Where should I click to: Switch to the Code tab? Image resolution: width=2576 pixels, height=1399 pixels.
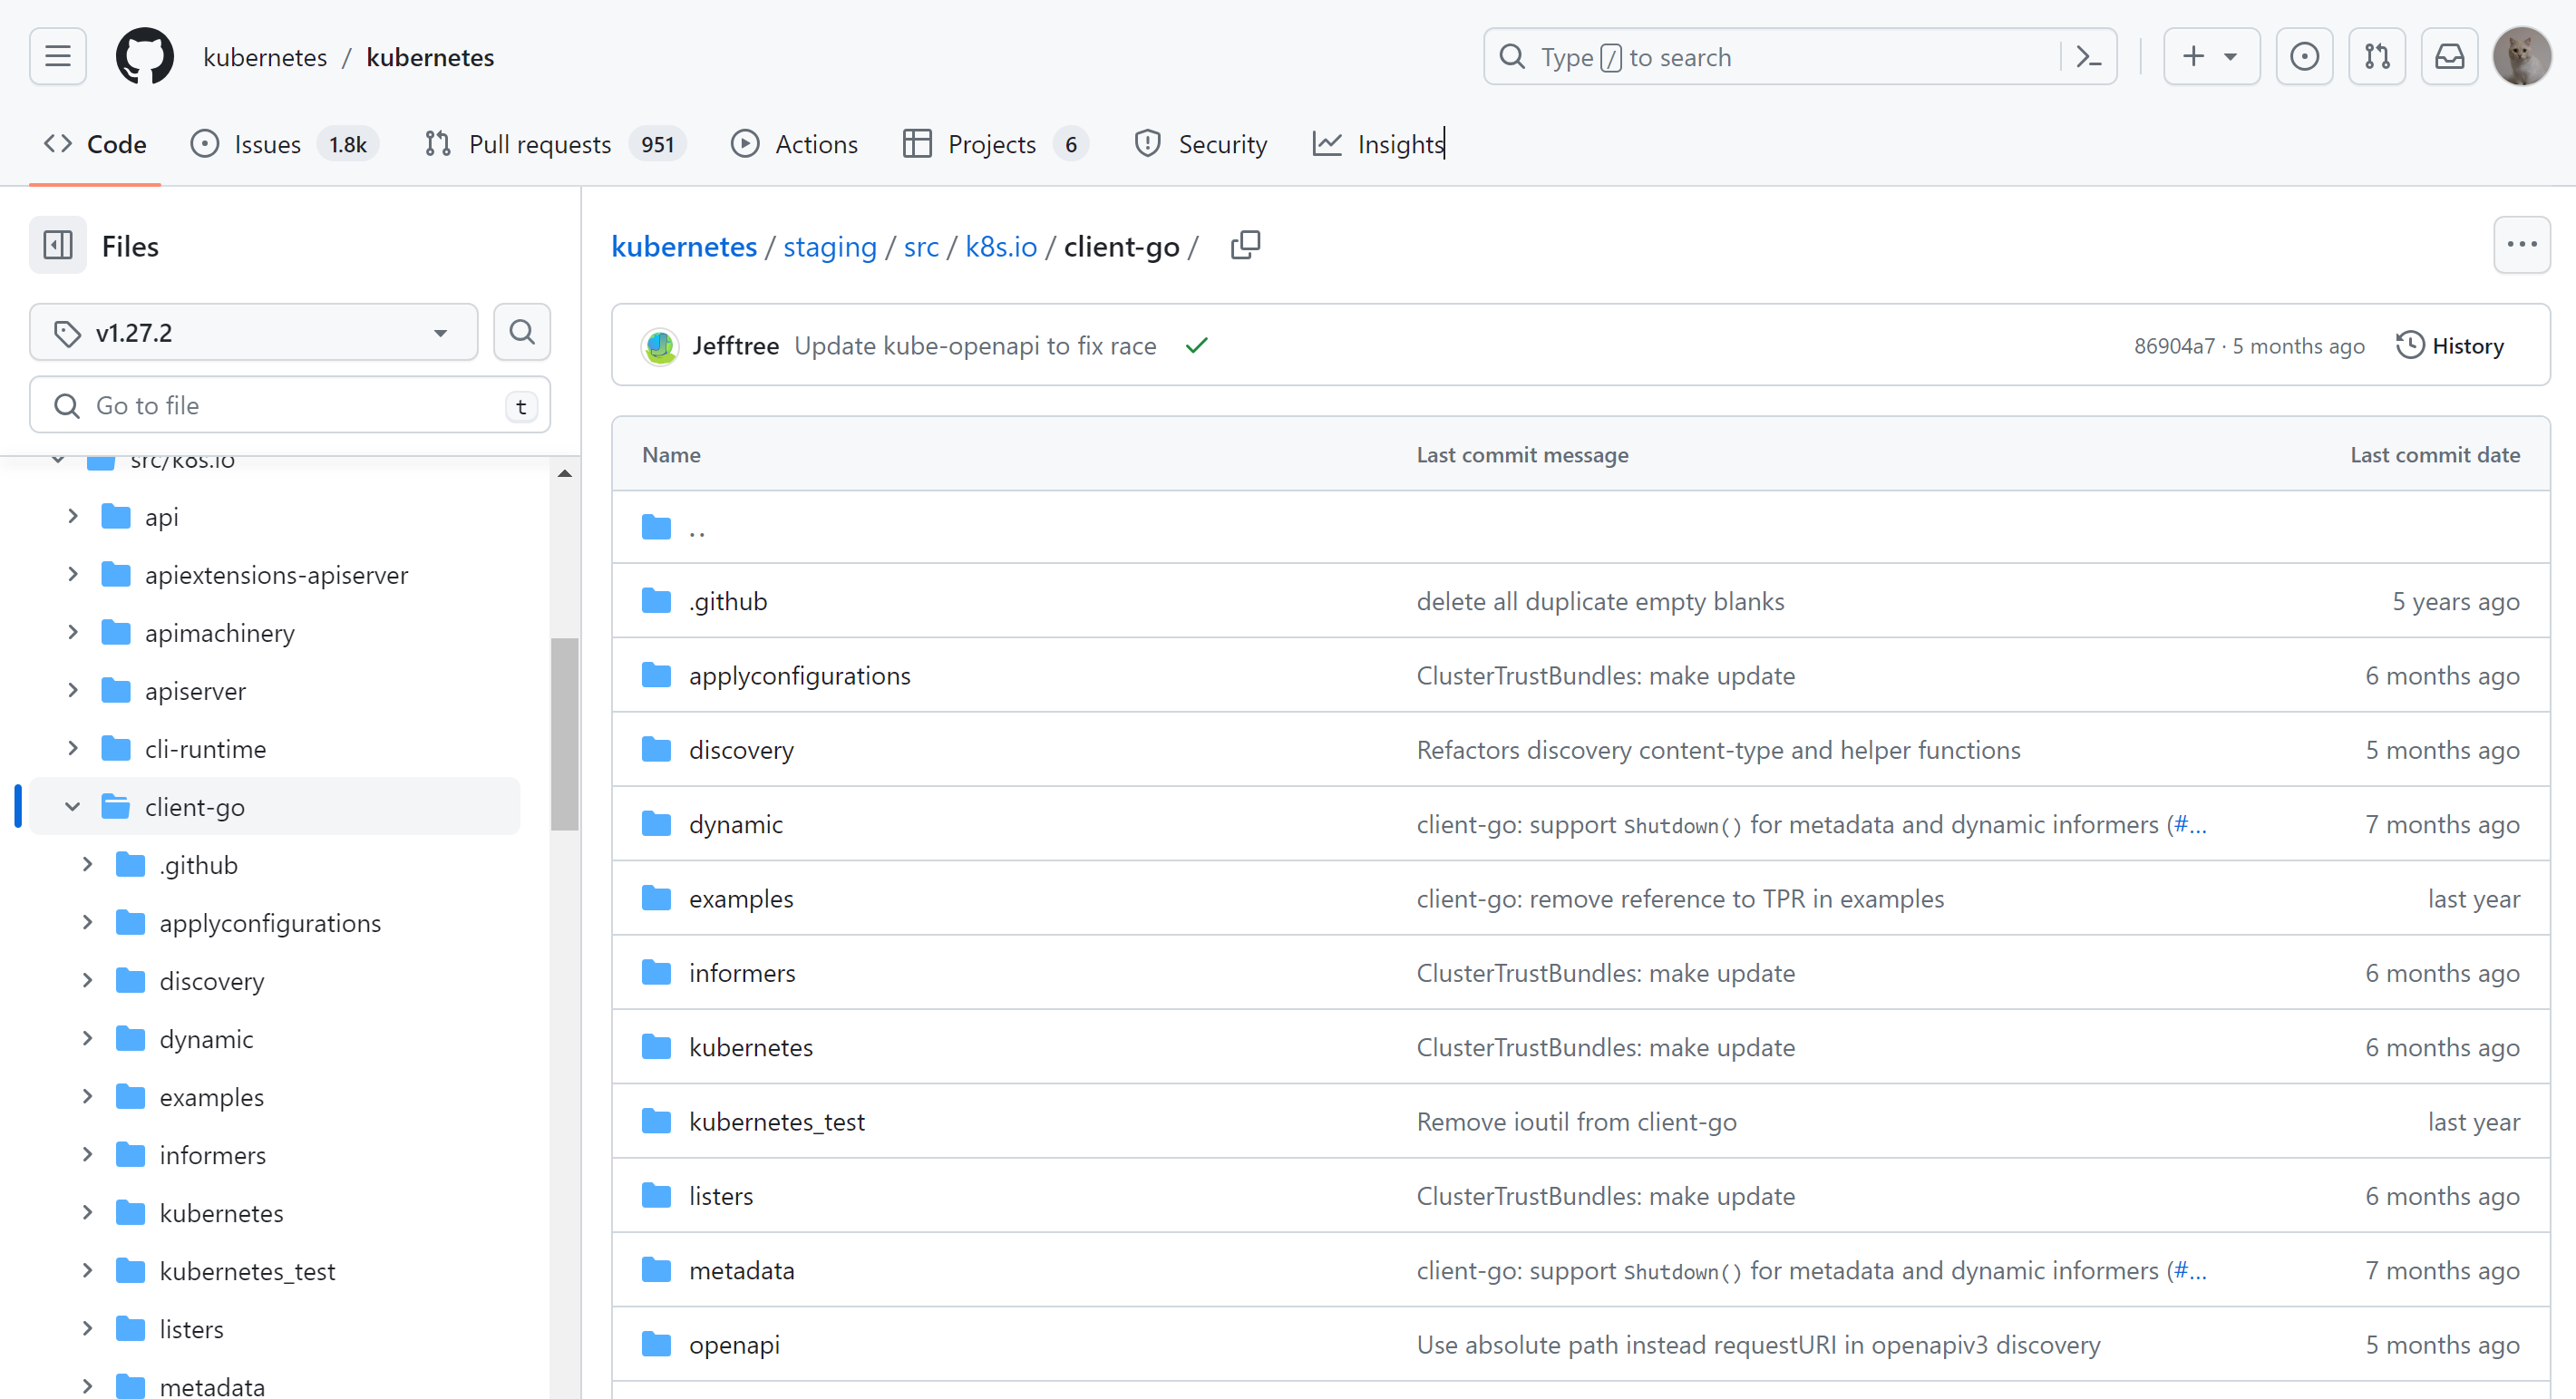click(95, 144)
